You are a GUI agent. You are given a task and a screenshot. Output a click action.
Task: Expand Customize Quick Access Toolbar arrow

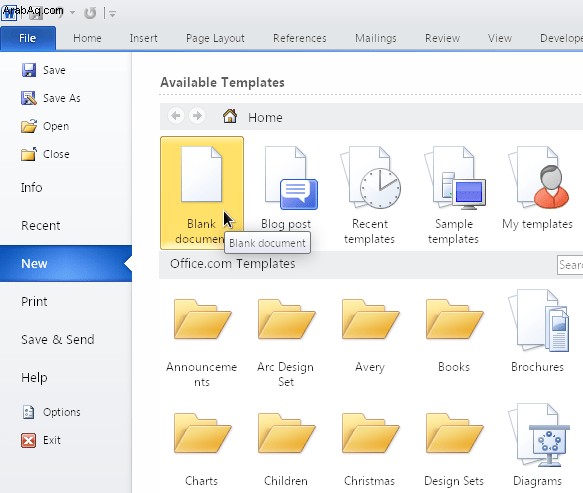112,14
